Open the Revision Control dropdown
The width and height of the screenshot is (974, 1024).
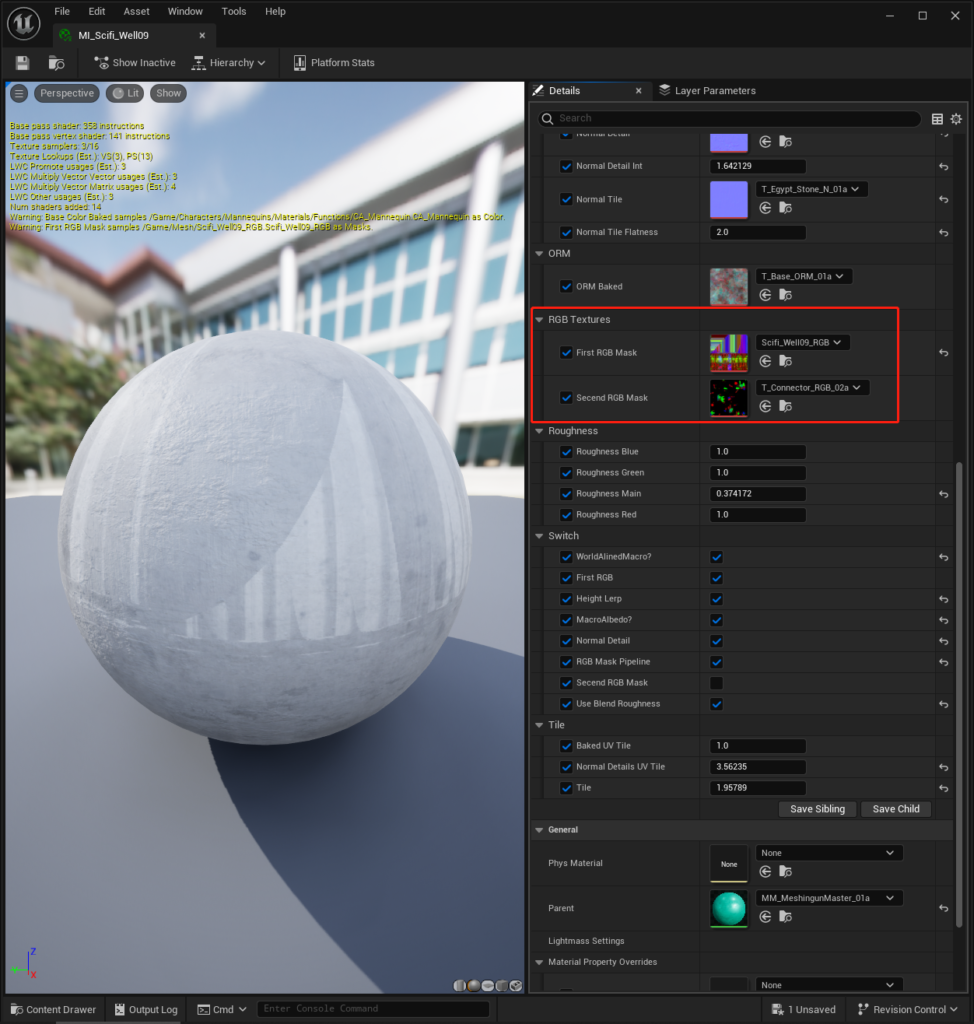(907, 1010)
